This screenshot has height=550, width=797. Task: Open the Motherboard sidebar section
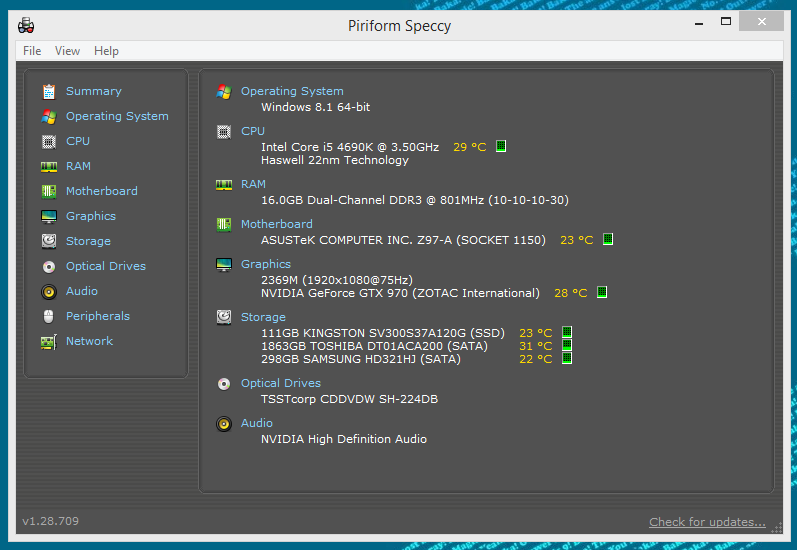[102, 191]
